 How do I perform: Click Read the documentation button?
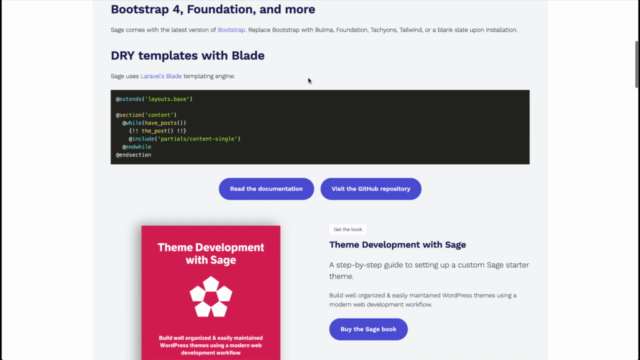pyautogui.click(x=266, y=189)
